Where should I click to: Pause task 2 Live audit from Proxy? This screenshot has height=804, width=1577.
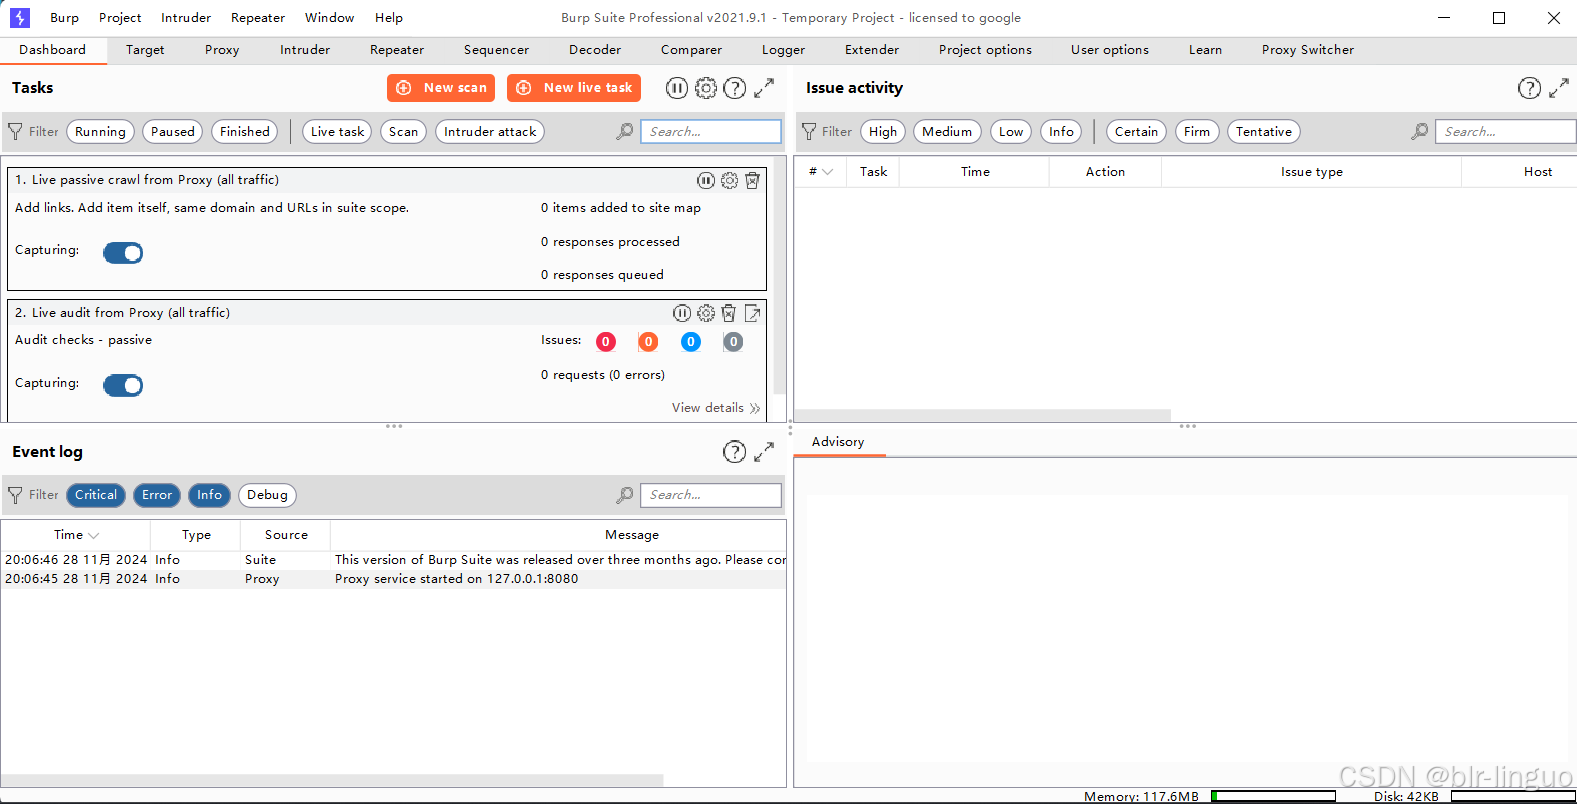pos(682,313)
